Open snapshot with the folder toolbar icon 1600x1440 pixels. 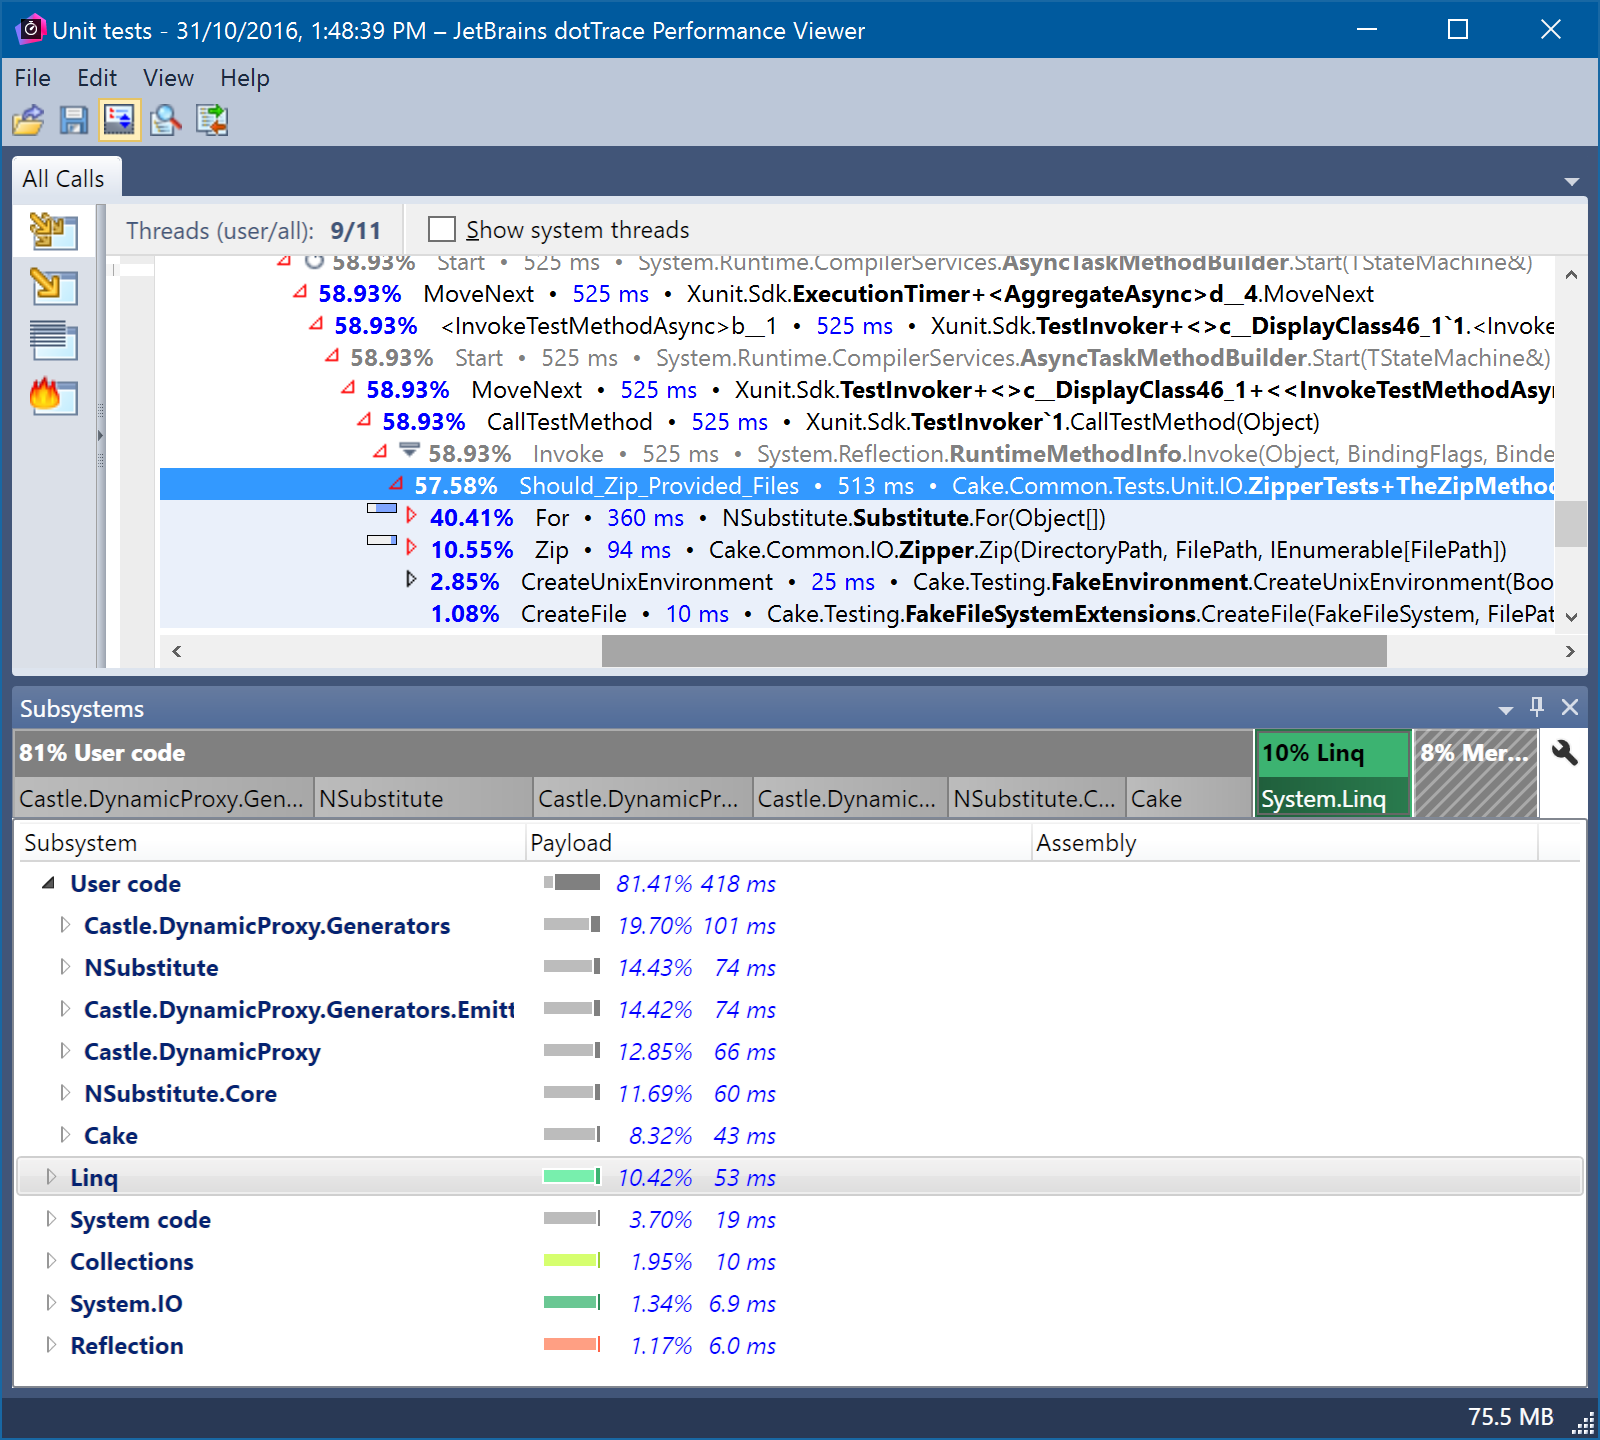29,120
